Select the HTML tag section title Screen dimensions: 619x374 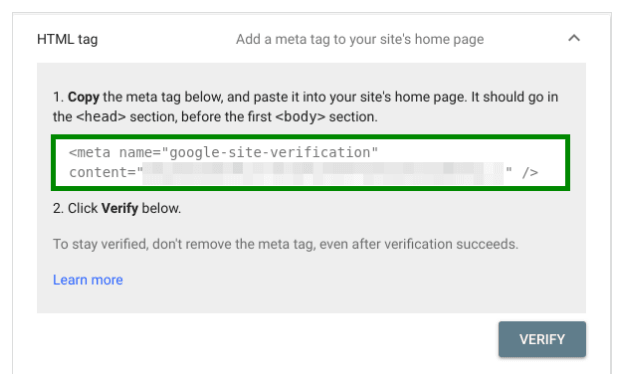[x=68, y=39]
